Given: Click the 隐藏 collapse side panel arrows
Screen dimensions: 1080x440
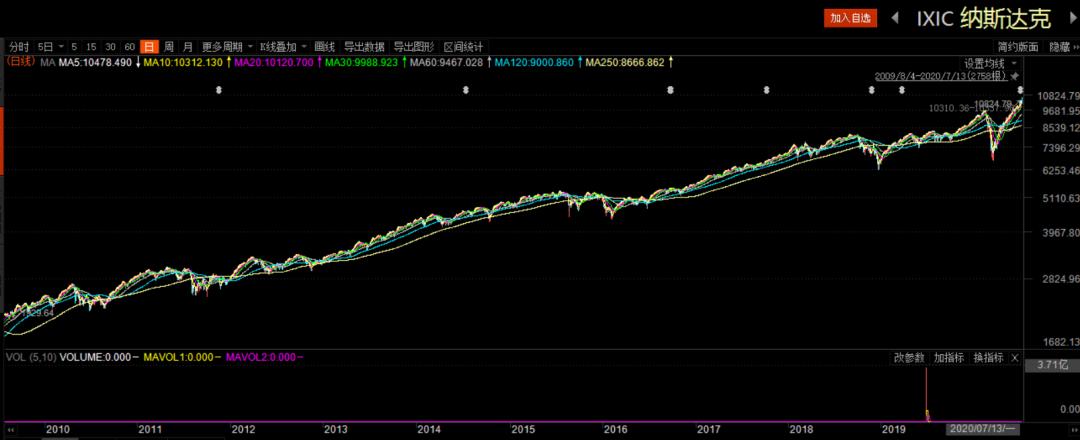Looking at the screenshot, I should pyautogui.click(x=1073, y=47).
